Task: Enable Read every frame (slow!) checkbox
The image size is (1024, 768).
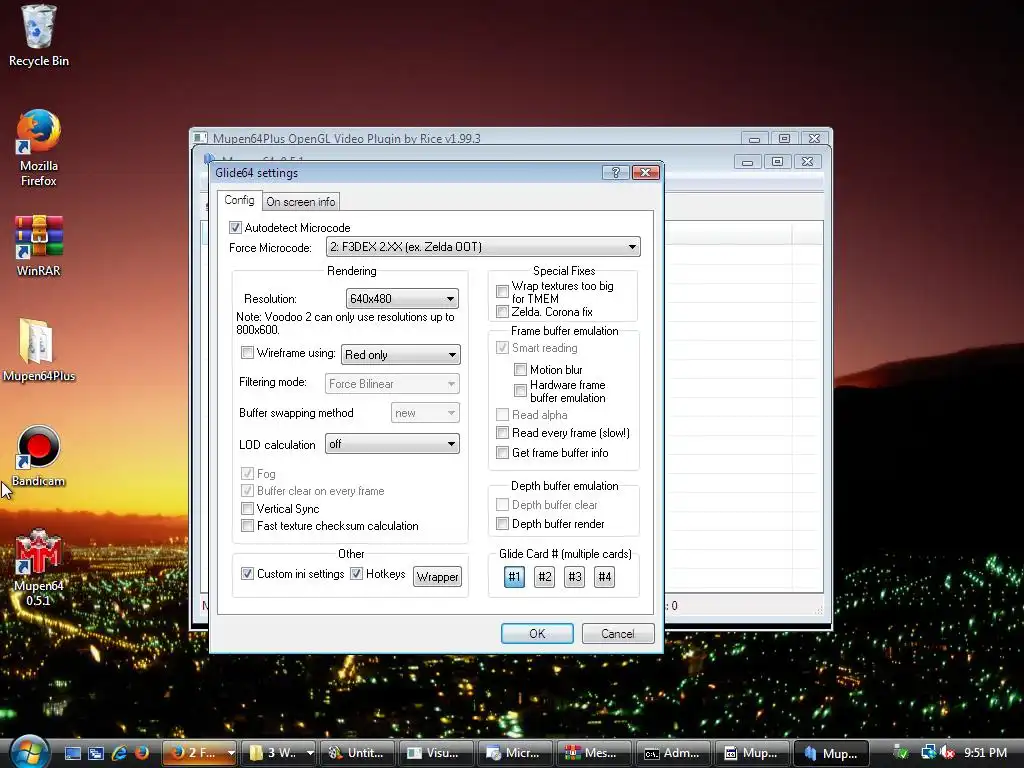Action: pyautogui.click(x=502, y=432)
